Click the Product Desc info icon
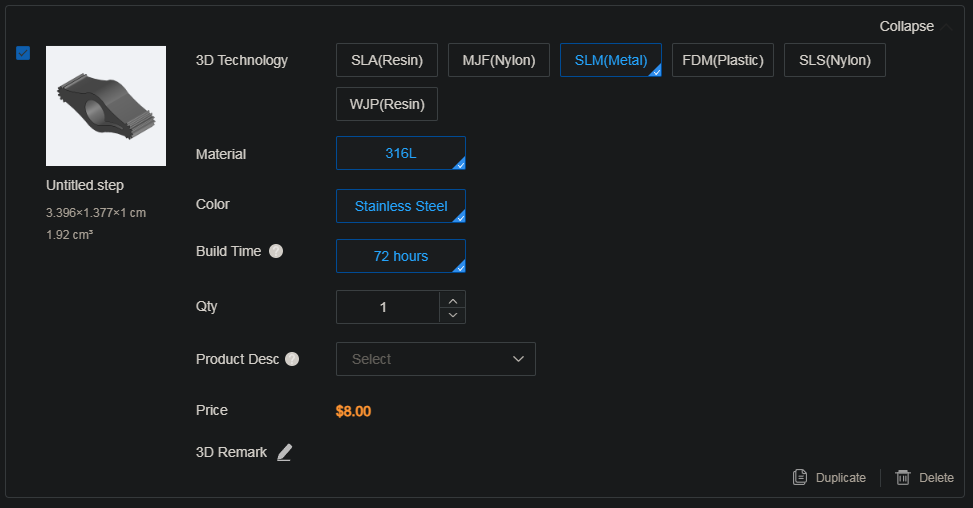 pyautogui.click(x=292, y=359)
